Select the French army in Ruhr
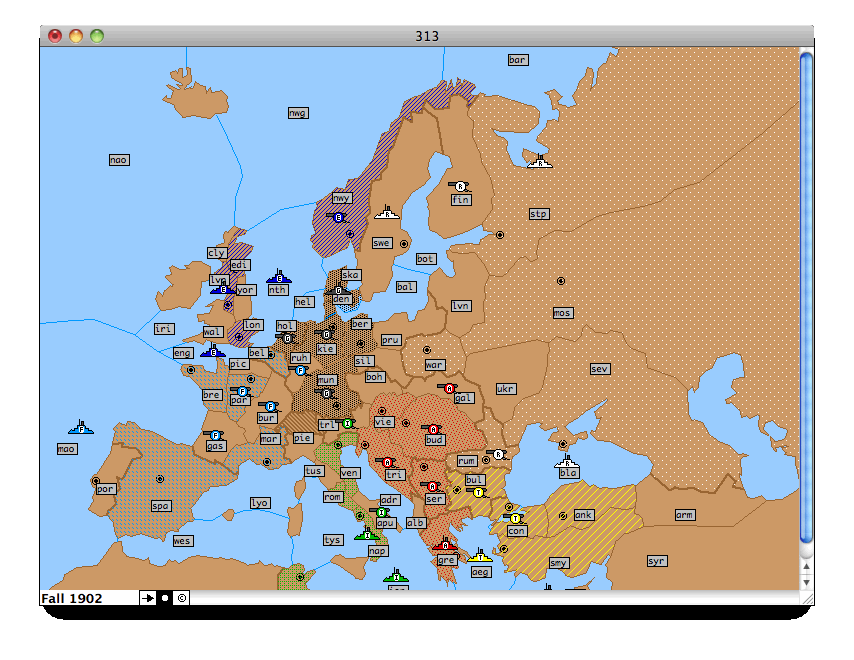The height and width of the screenshot is (660, 854). click(300, 370)
